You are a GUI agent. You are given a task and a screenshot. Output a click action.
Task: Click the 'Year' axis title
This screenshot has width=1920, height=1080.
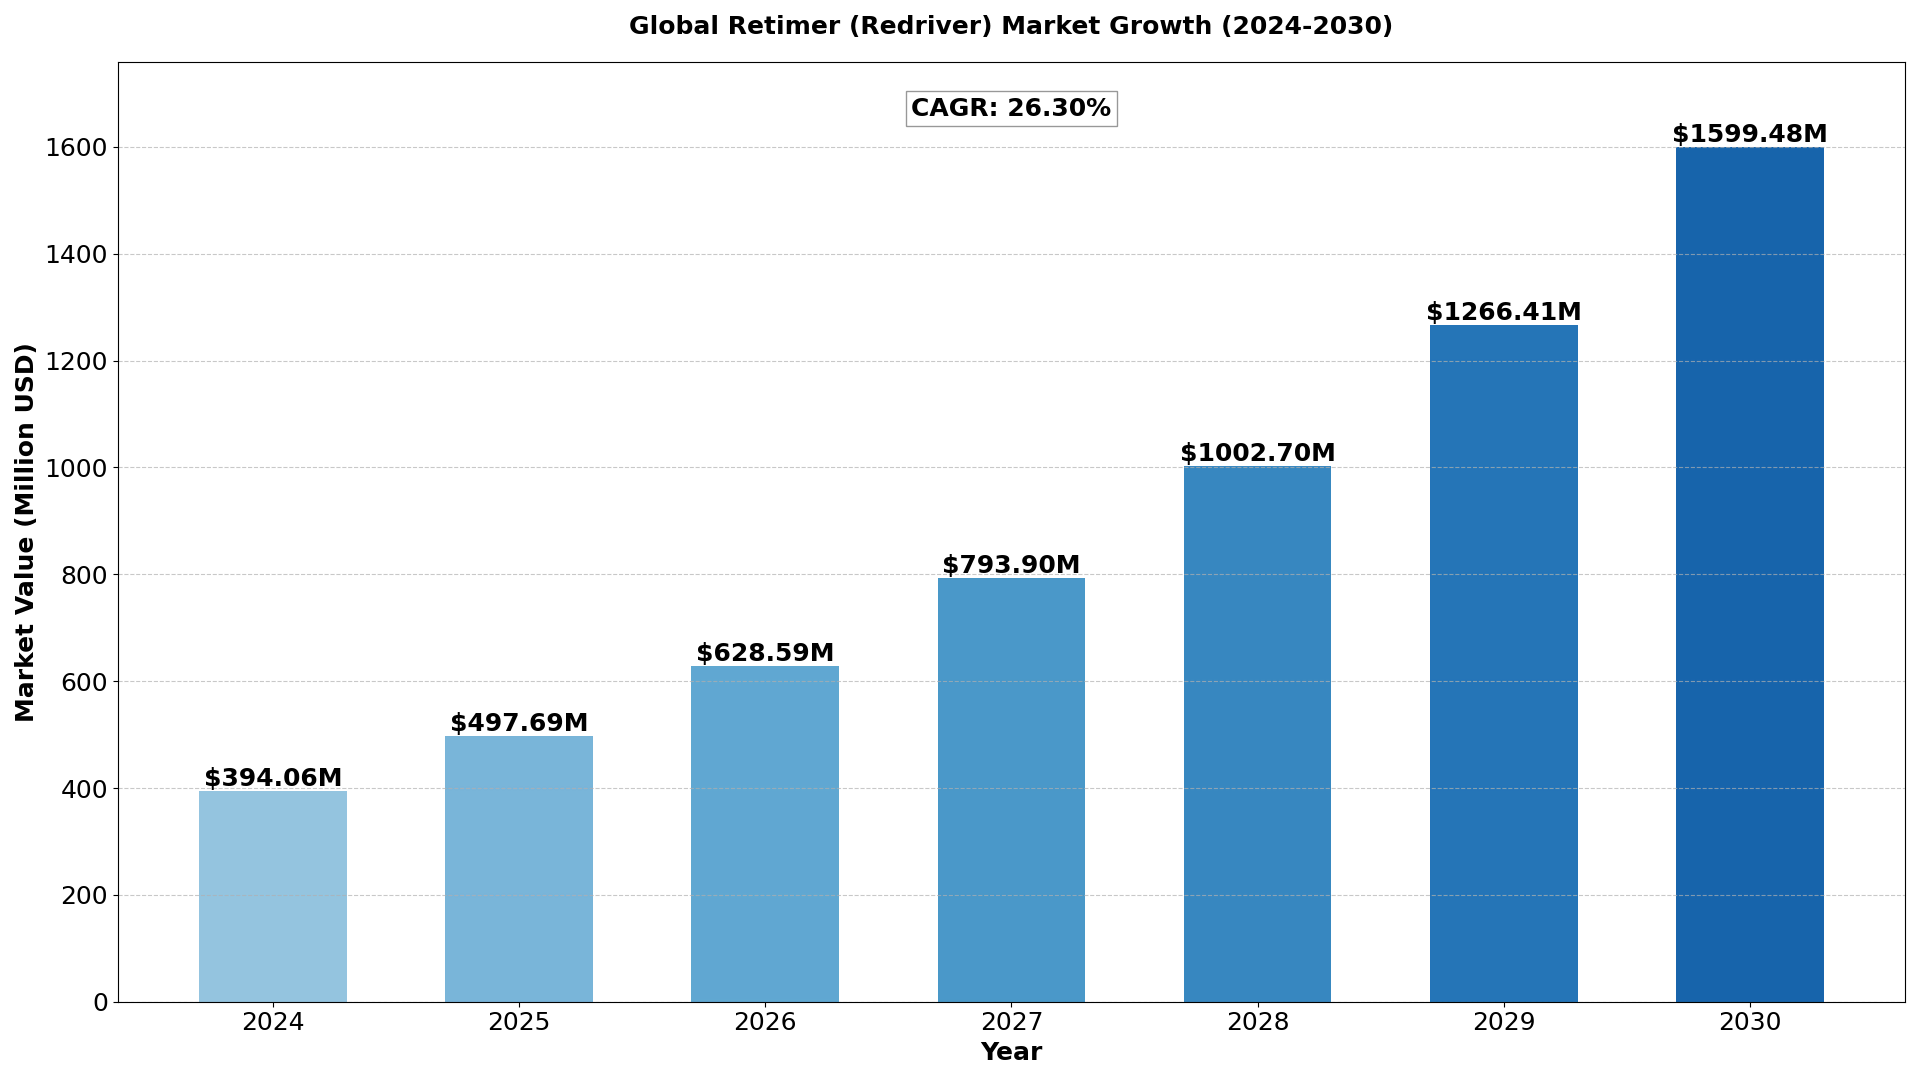(x=1011, y=1052)
